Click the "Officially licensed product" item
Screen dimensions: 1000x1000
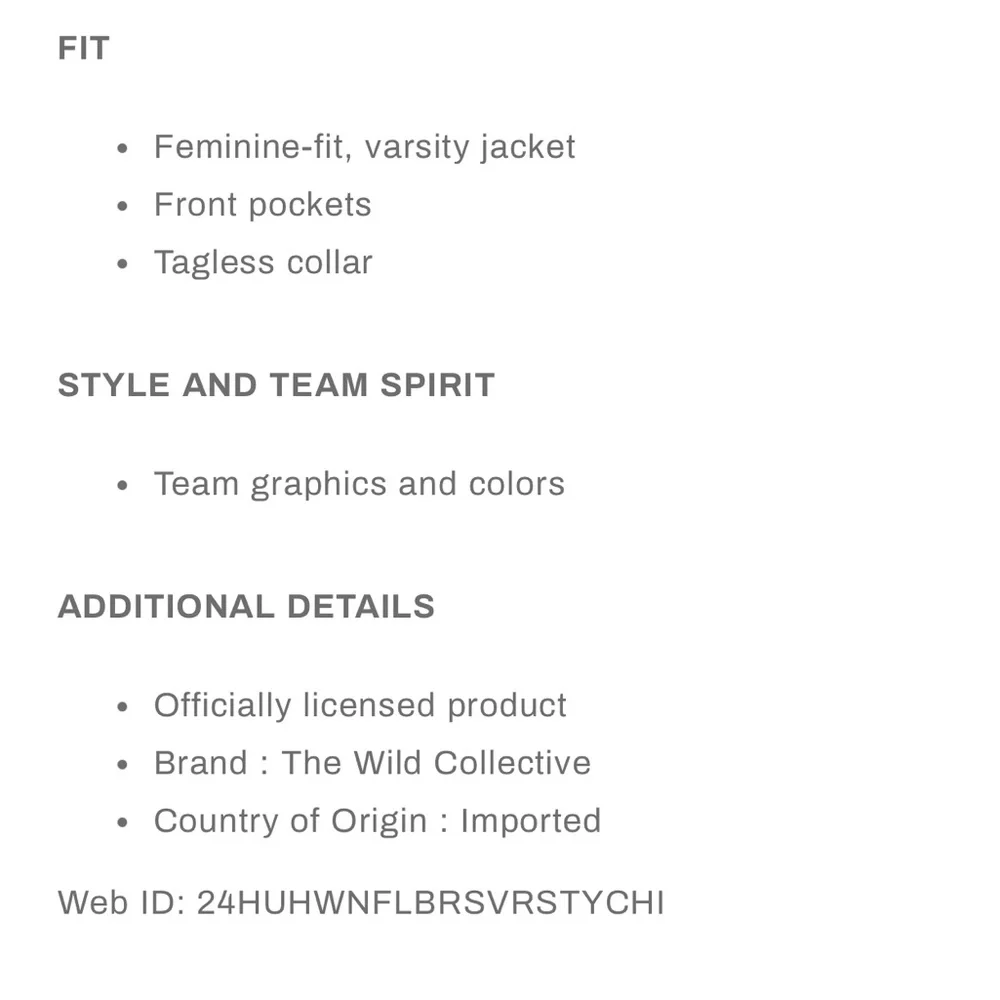(360, 705)
